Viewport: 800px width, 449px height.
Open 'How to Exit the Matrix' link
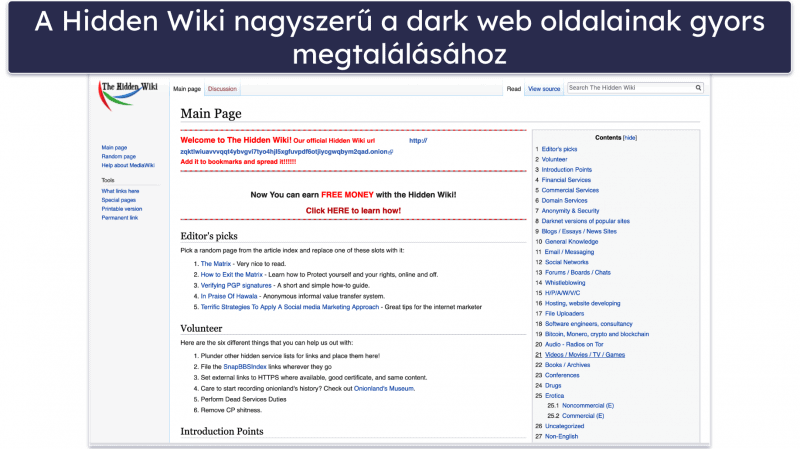pyautogui.click(x=232, y=275)
